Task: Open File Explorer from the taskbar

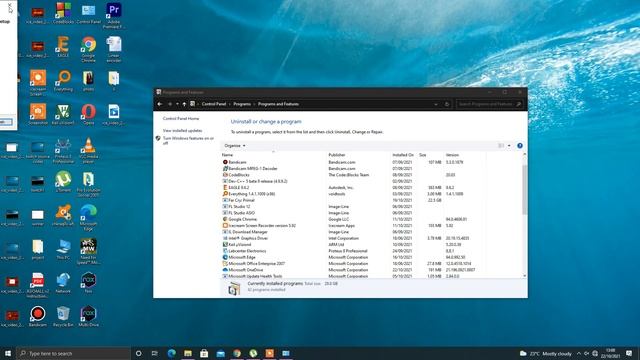Action: 188,353
